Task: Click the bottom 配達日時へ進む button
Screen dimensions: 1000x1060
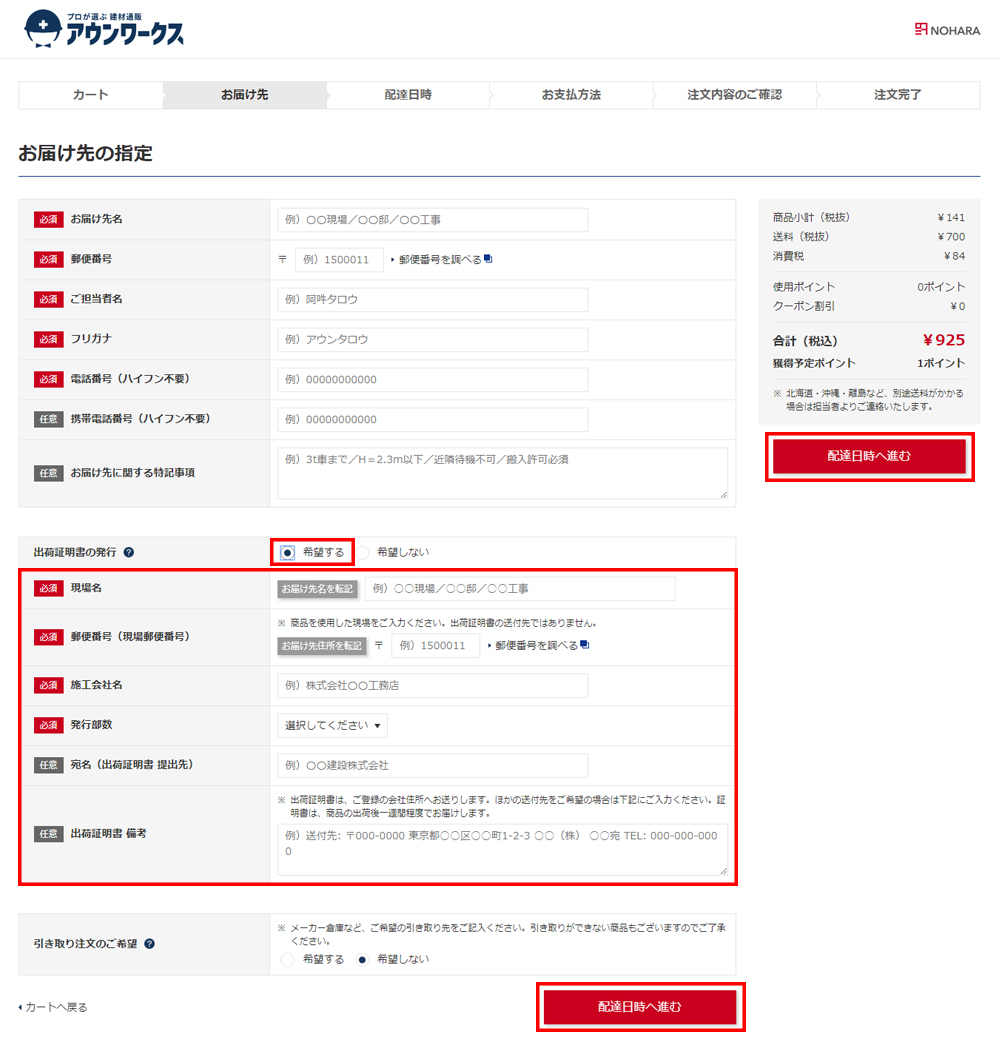Action: (640, 1007)
